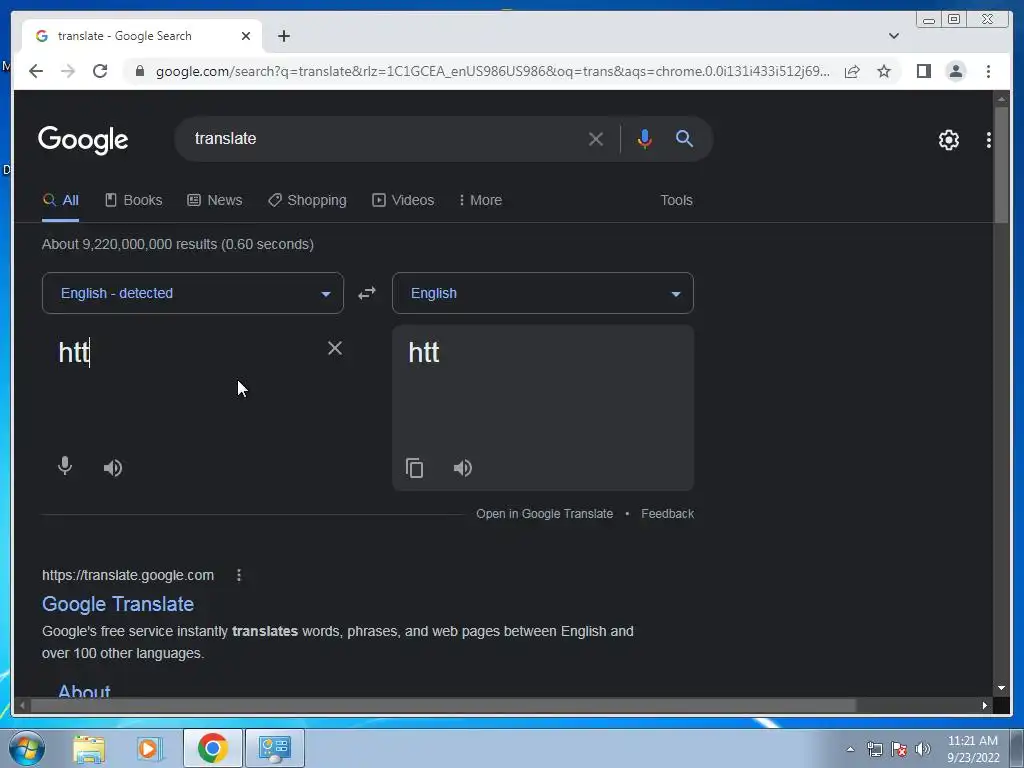The width and height of the screenshot is (1024, 768).
Task: Open the Windows Start menu
Action: coord(26,748)
